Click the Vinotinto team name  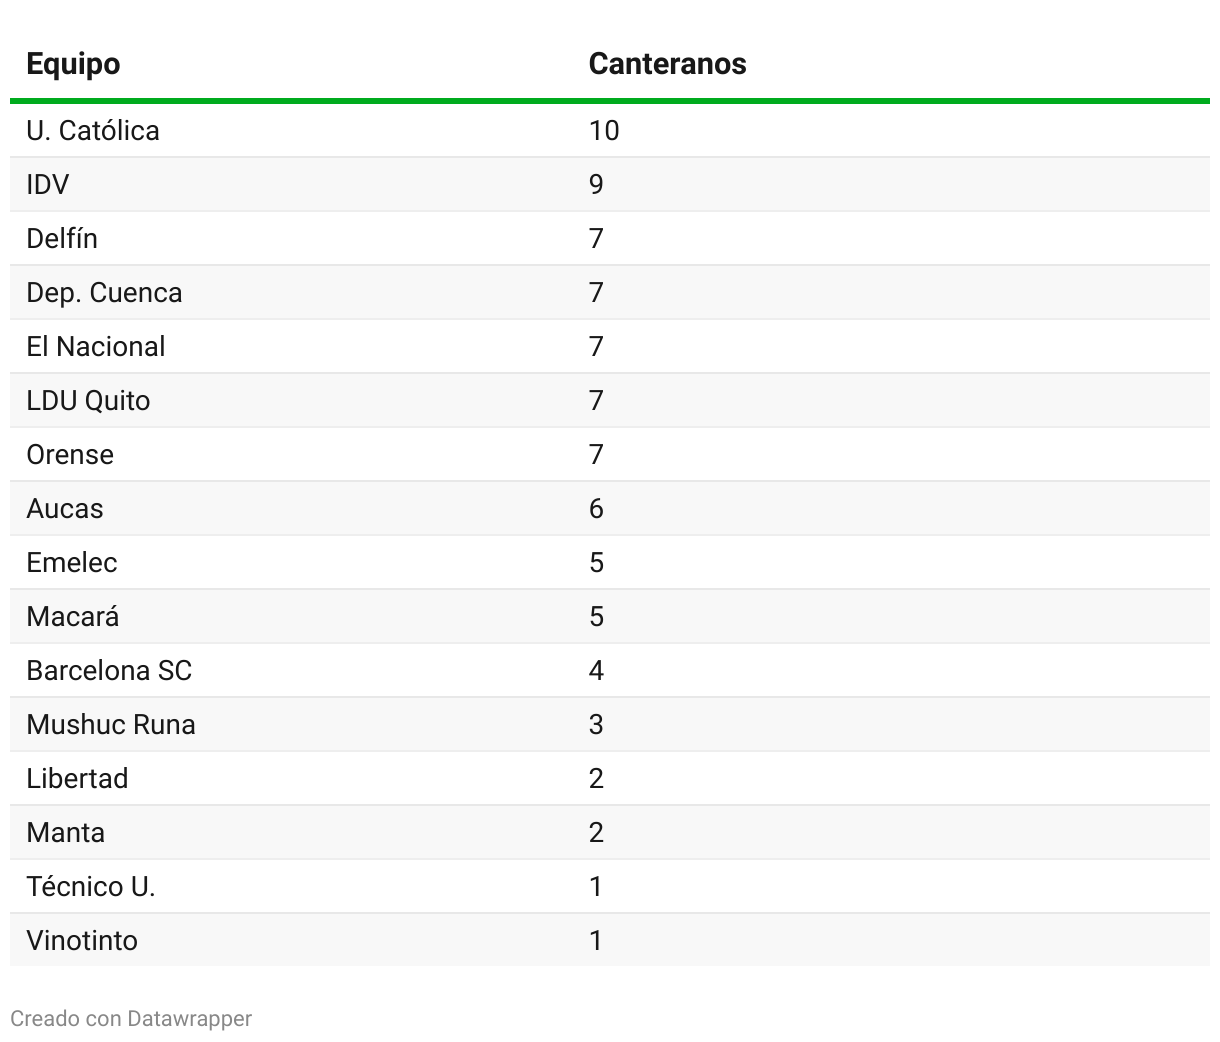coord(82,941)
